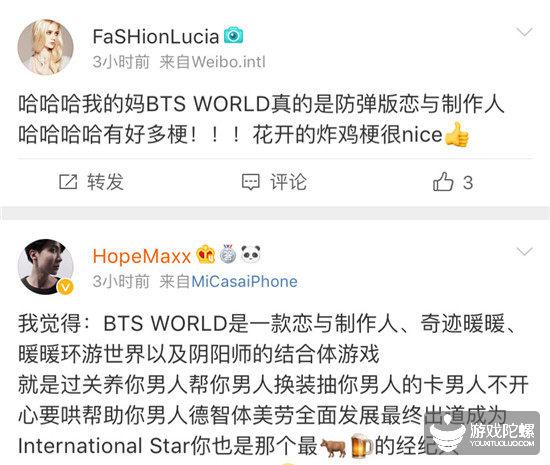
Task: Expand HopeMaxx post options chevron
Action: [525, 251]
